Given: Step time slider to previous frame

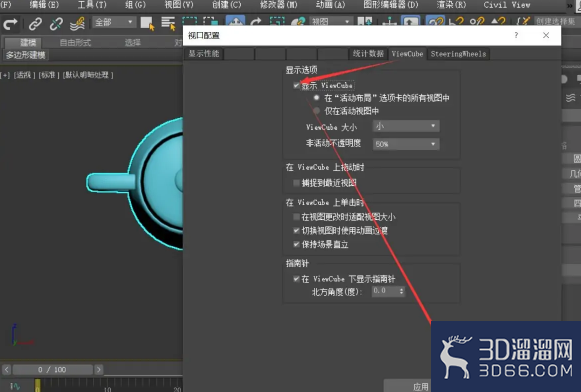Looking at the screenshot, I should (7, 369).
